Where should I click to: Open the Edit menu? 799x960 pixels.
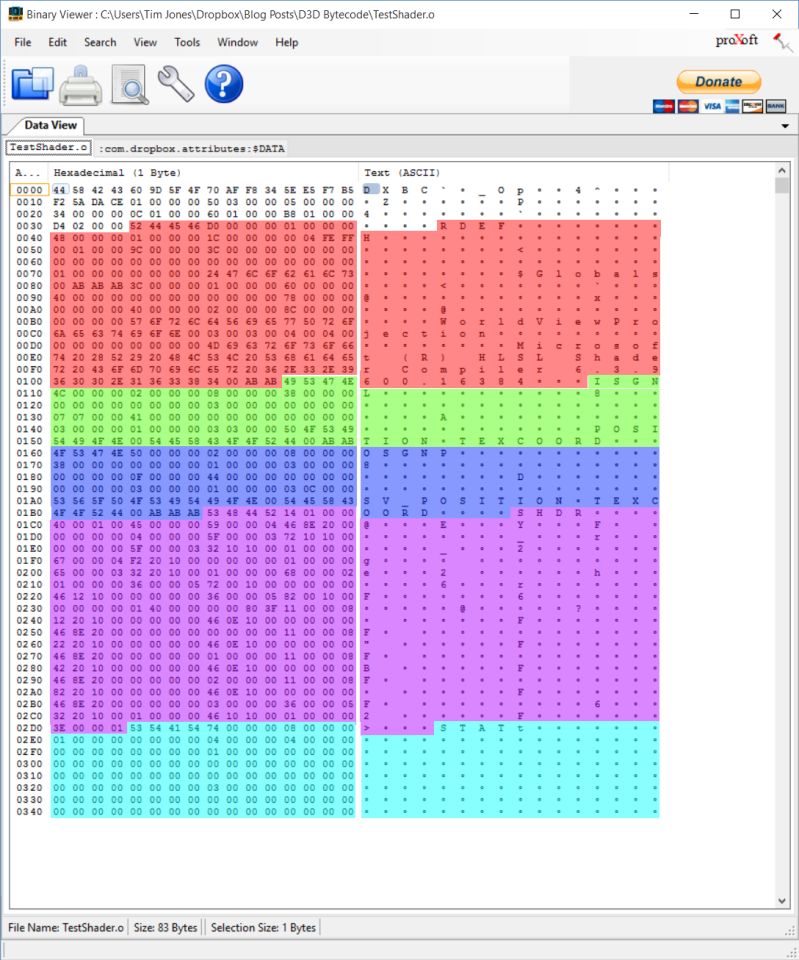[x=58, y=42]
